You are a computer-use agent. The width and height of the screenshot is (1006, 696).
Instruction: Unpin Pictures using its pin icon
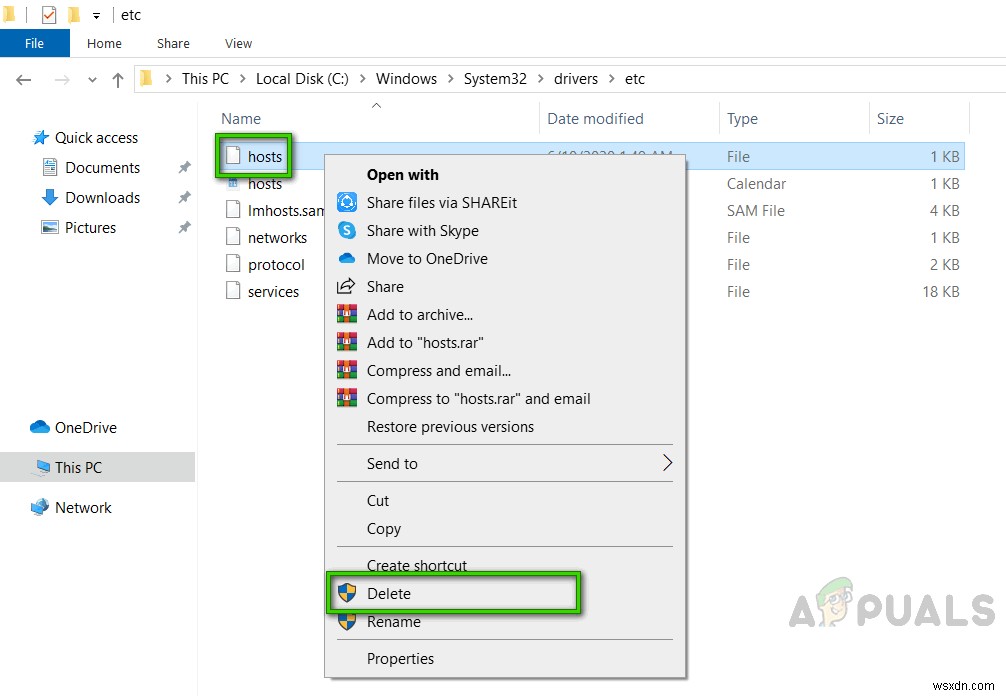(x=184, y=227)
